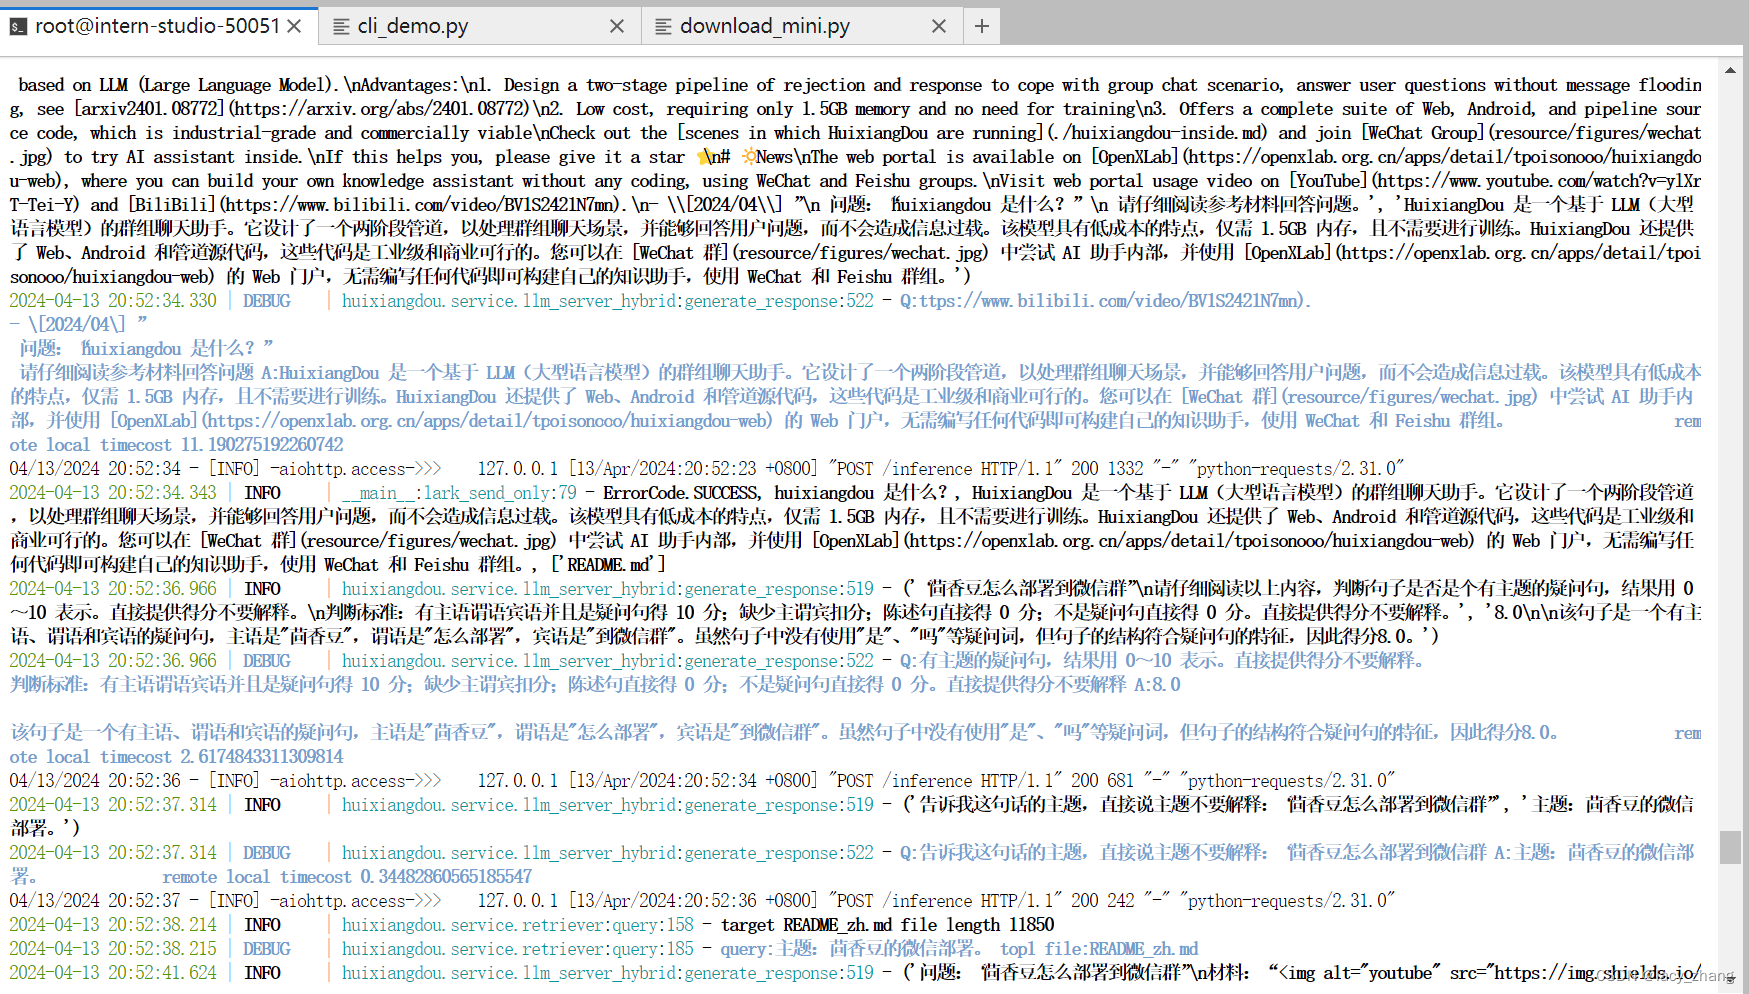Click the 'POST /inference HTTP/1.1" 200 242' entry
Screen dimensions: 1749x994
(x=982, y=901)
